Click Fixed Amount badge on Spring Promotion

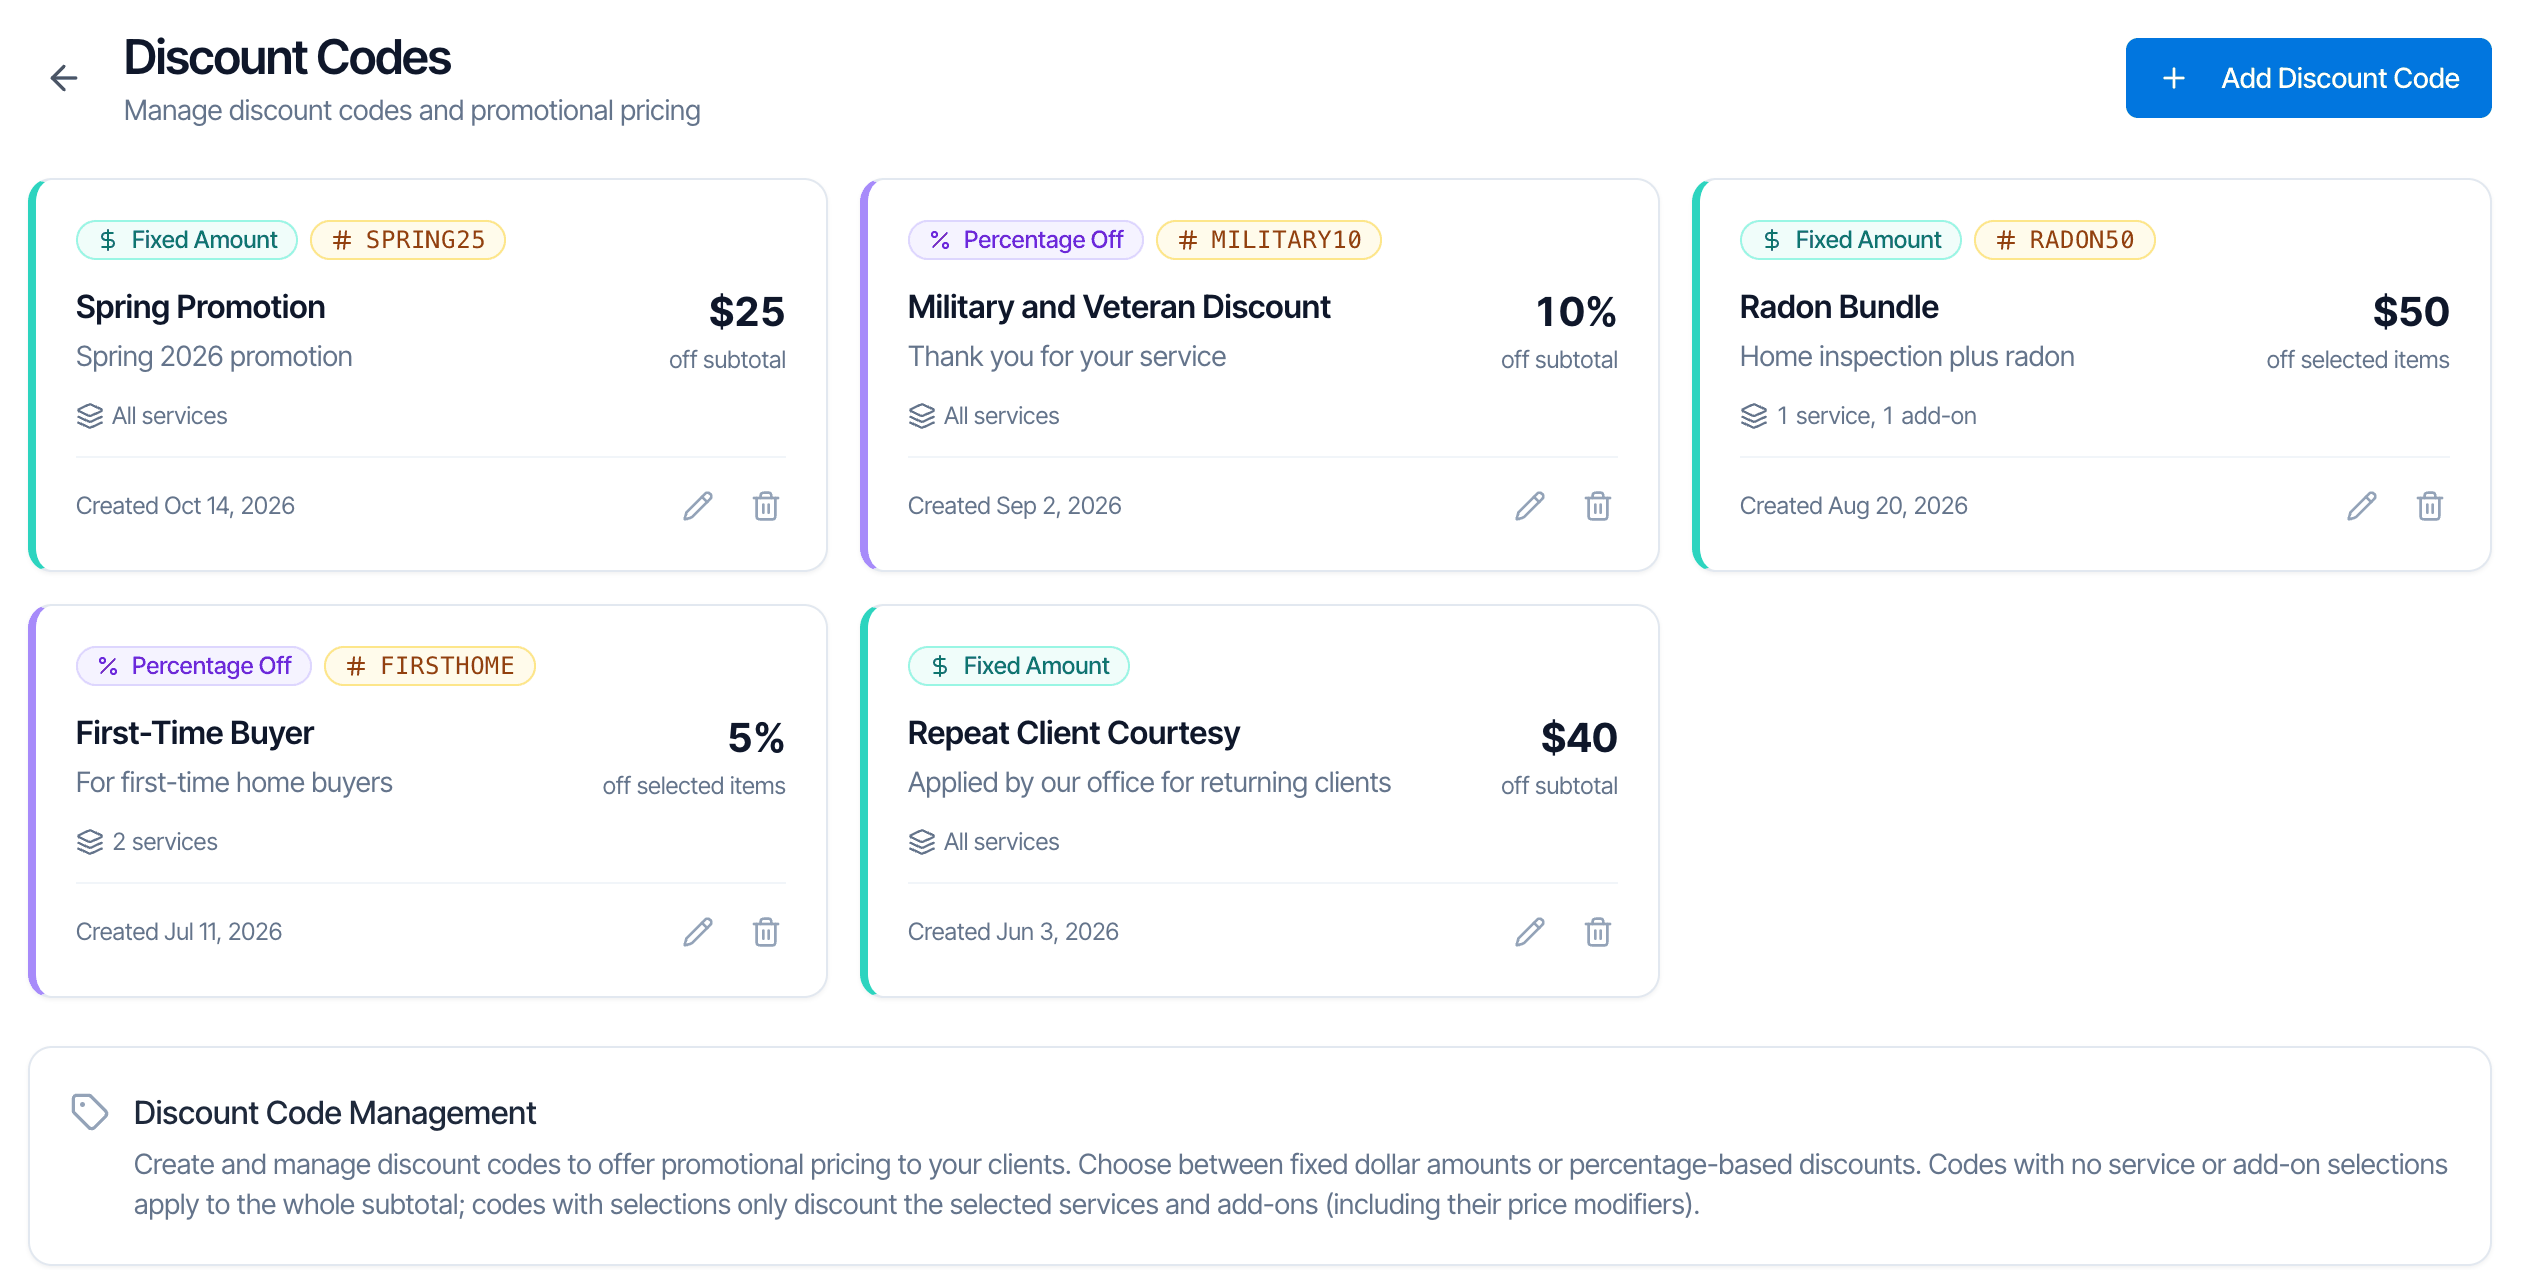point(187,240)
